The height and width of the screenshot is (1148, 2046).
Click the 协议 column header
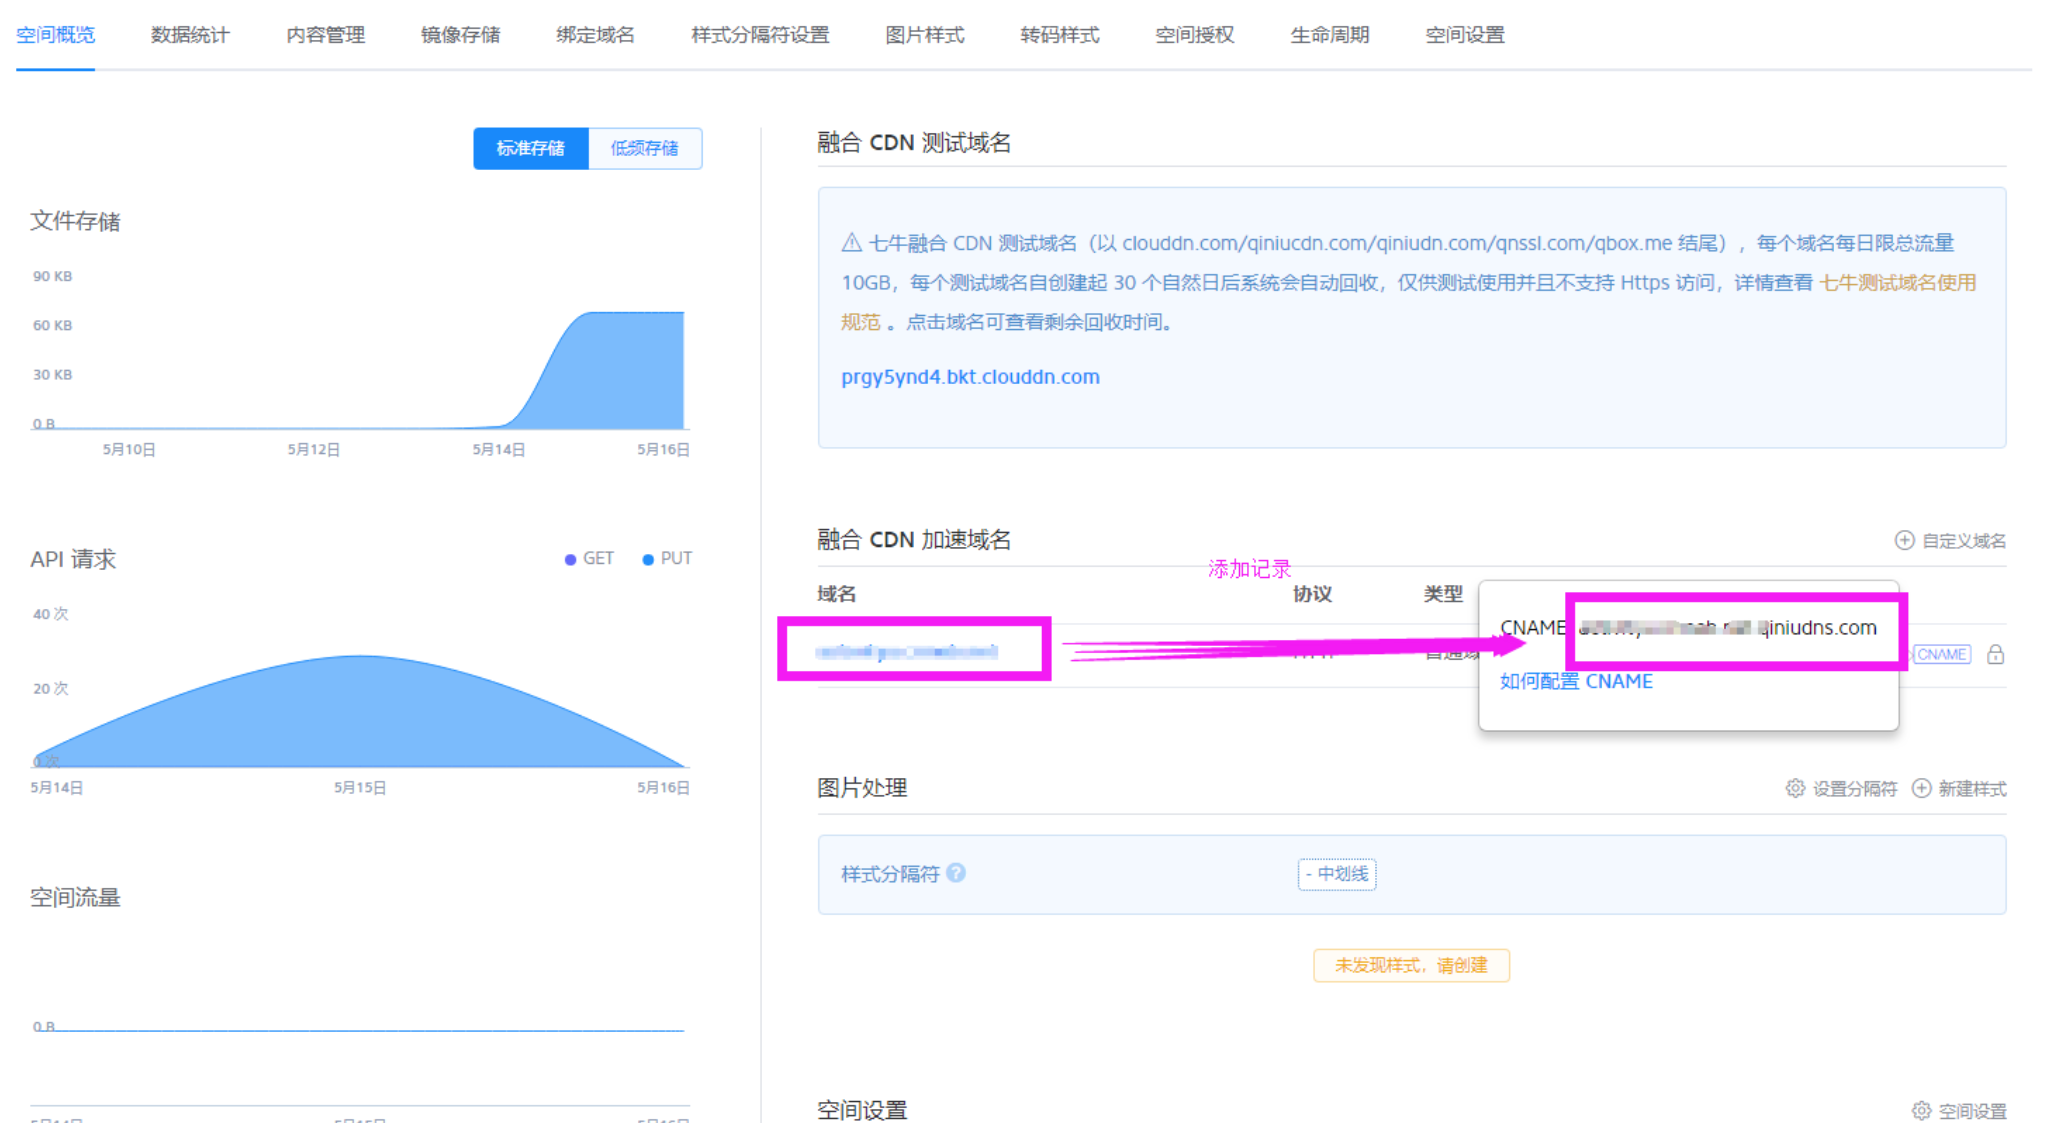[1312, 594]
